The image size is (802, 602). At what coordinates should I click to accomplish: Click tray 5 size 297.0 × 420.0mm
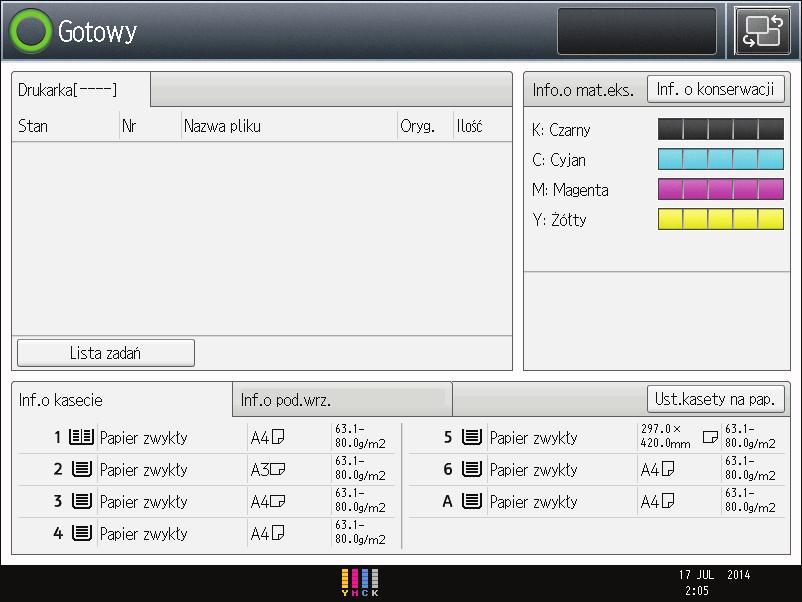(665, 436)
